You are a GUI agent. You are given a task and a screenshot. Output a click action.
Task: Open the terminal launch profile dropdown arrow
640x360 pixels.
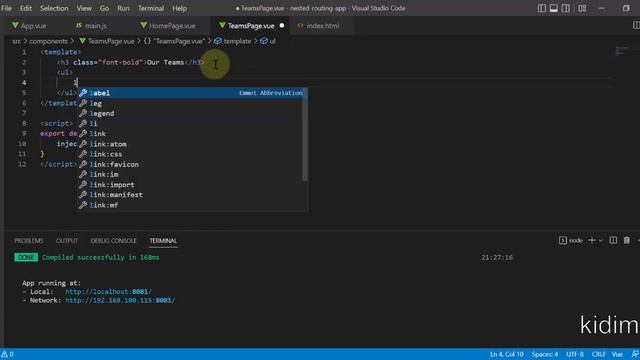pyautogui.click(x=601, y=241)
